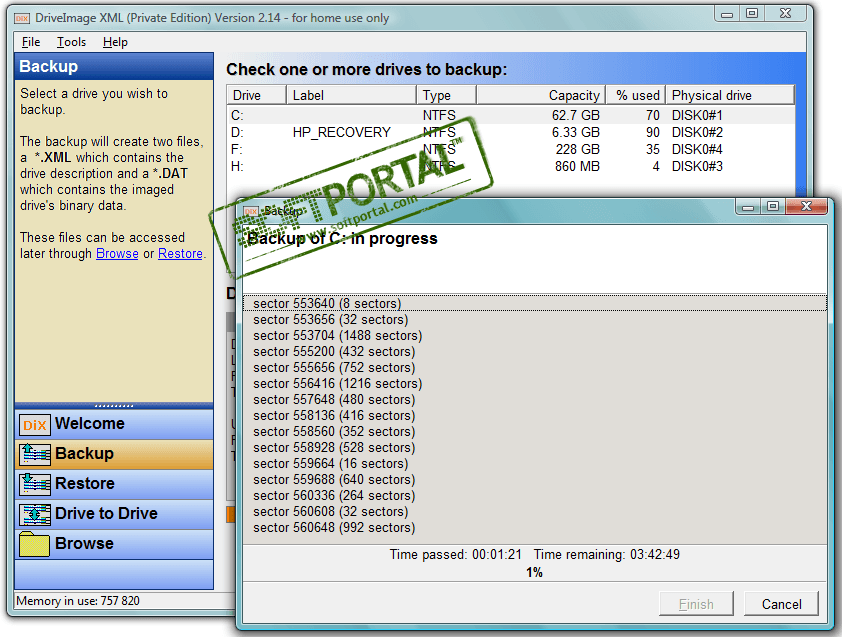The image size is (842, 637).
Task: Open the File menu
Action: pyautogui.click(x=31, y=42)
